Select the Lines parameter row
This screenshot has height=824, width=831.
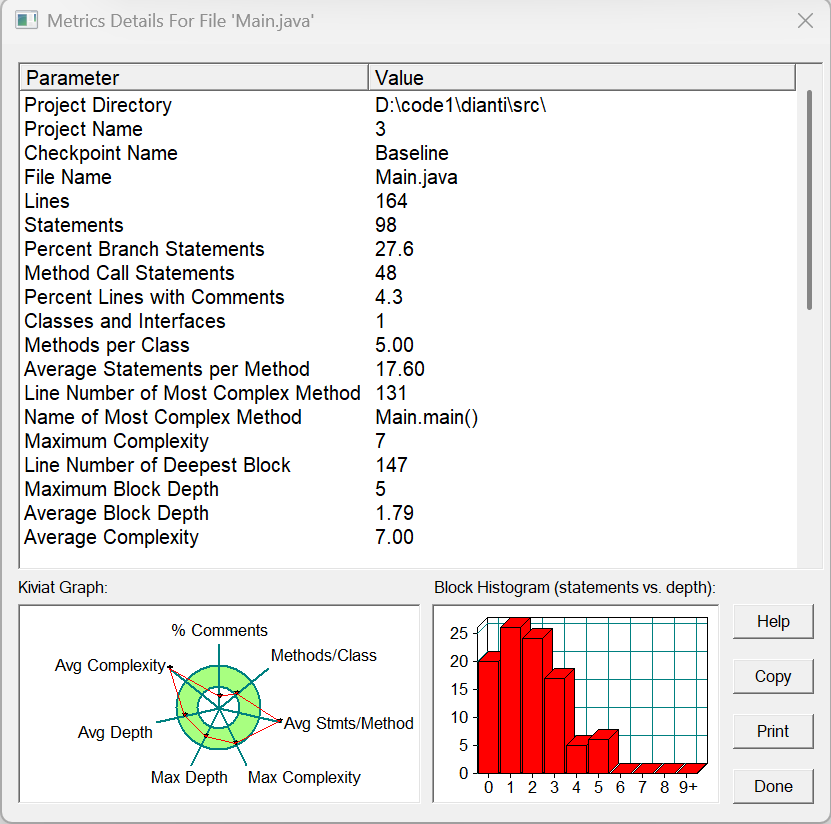tap(408, 201)
